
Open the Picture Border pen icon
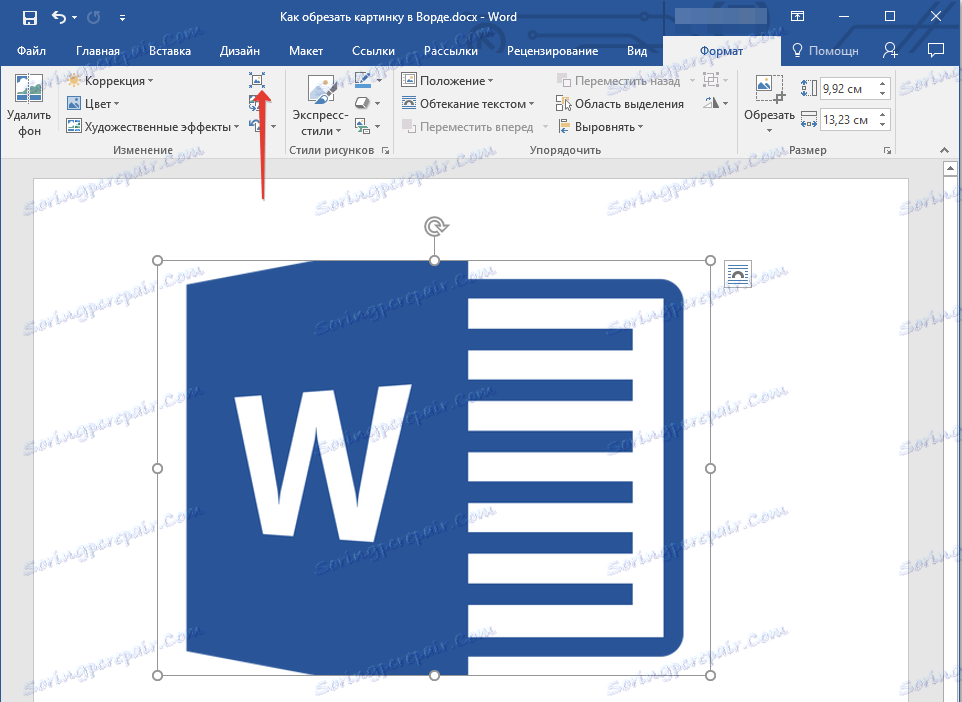pos(363,81)
